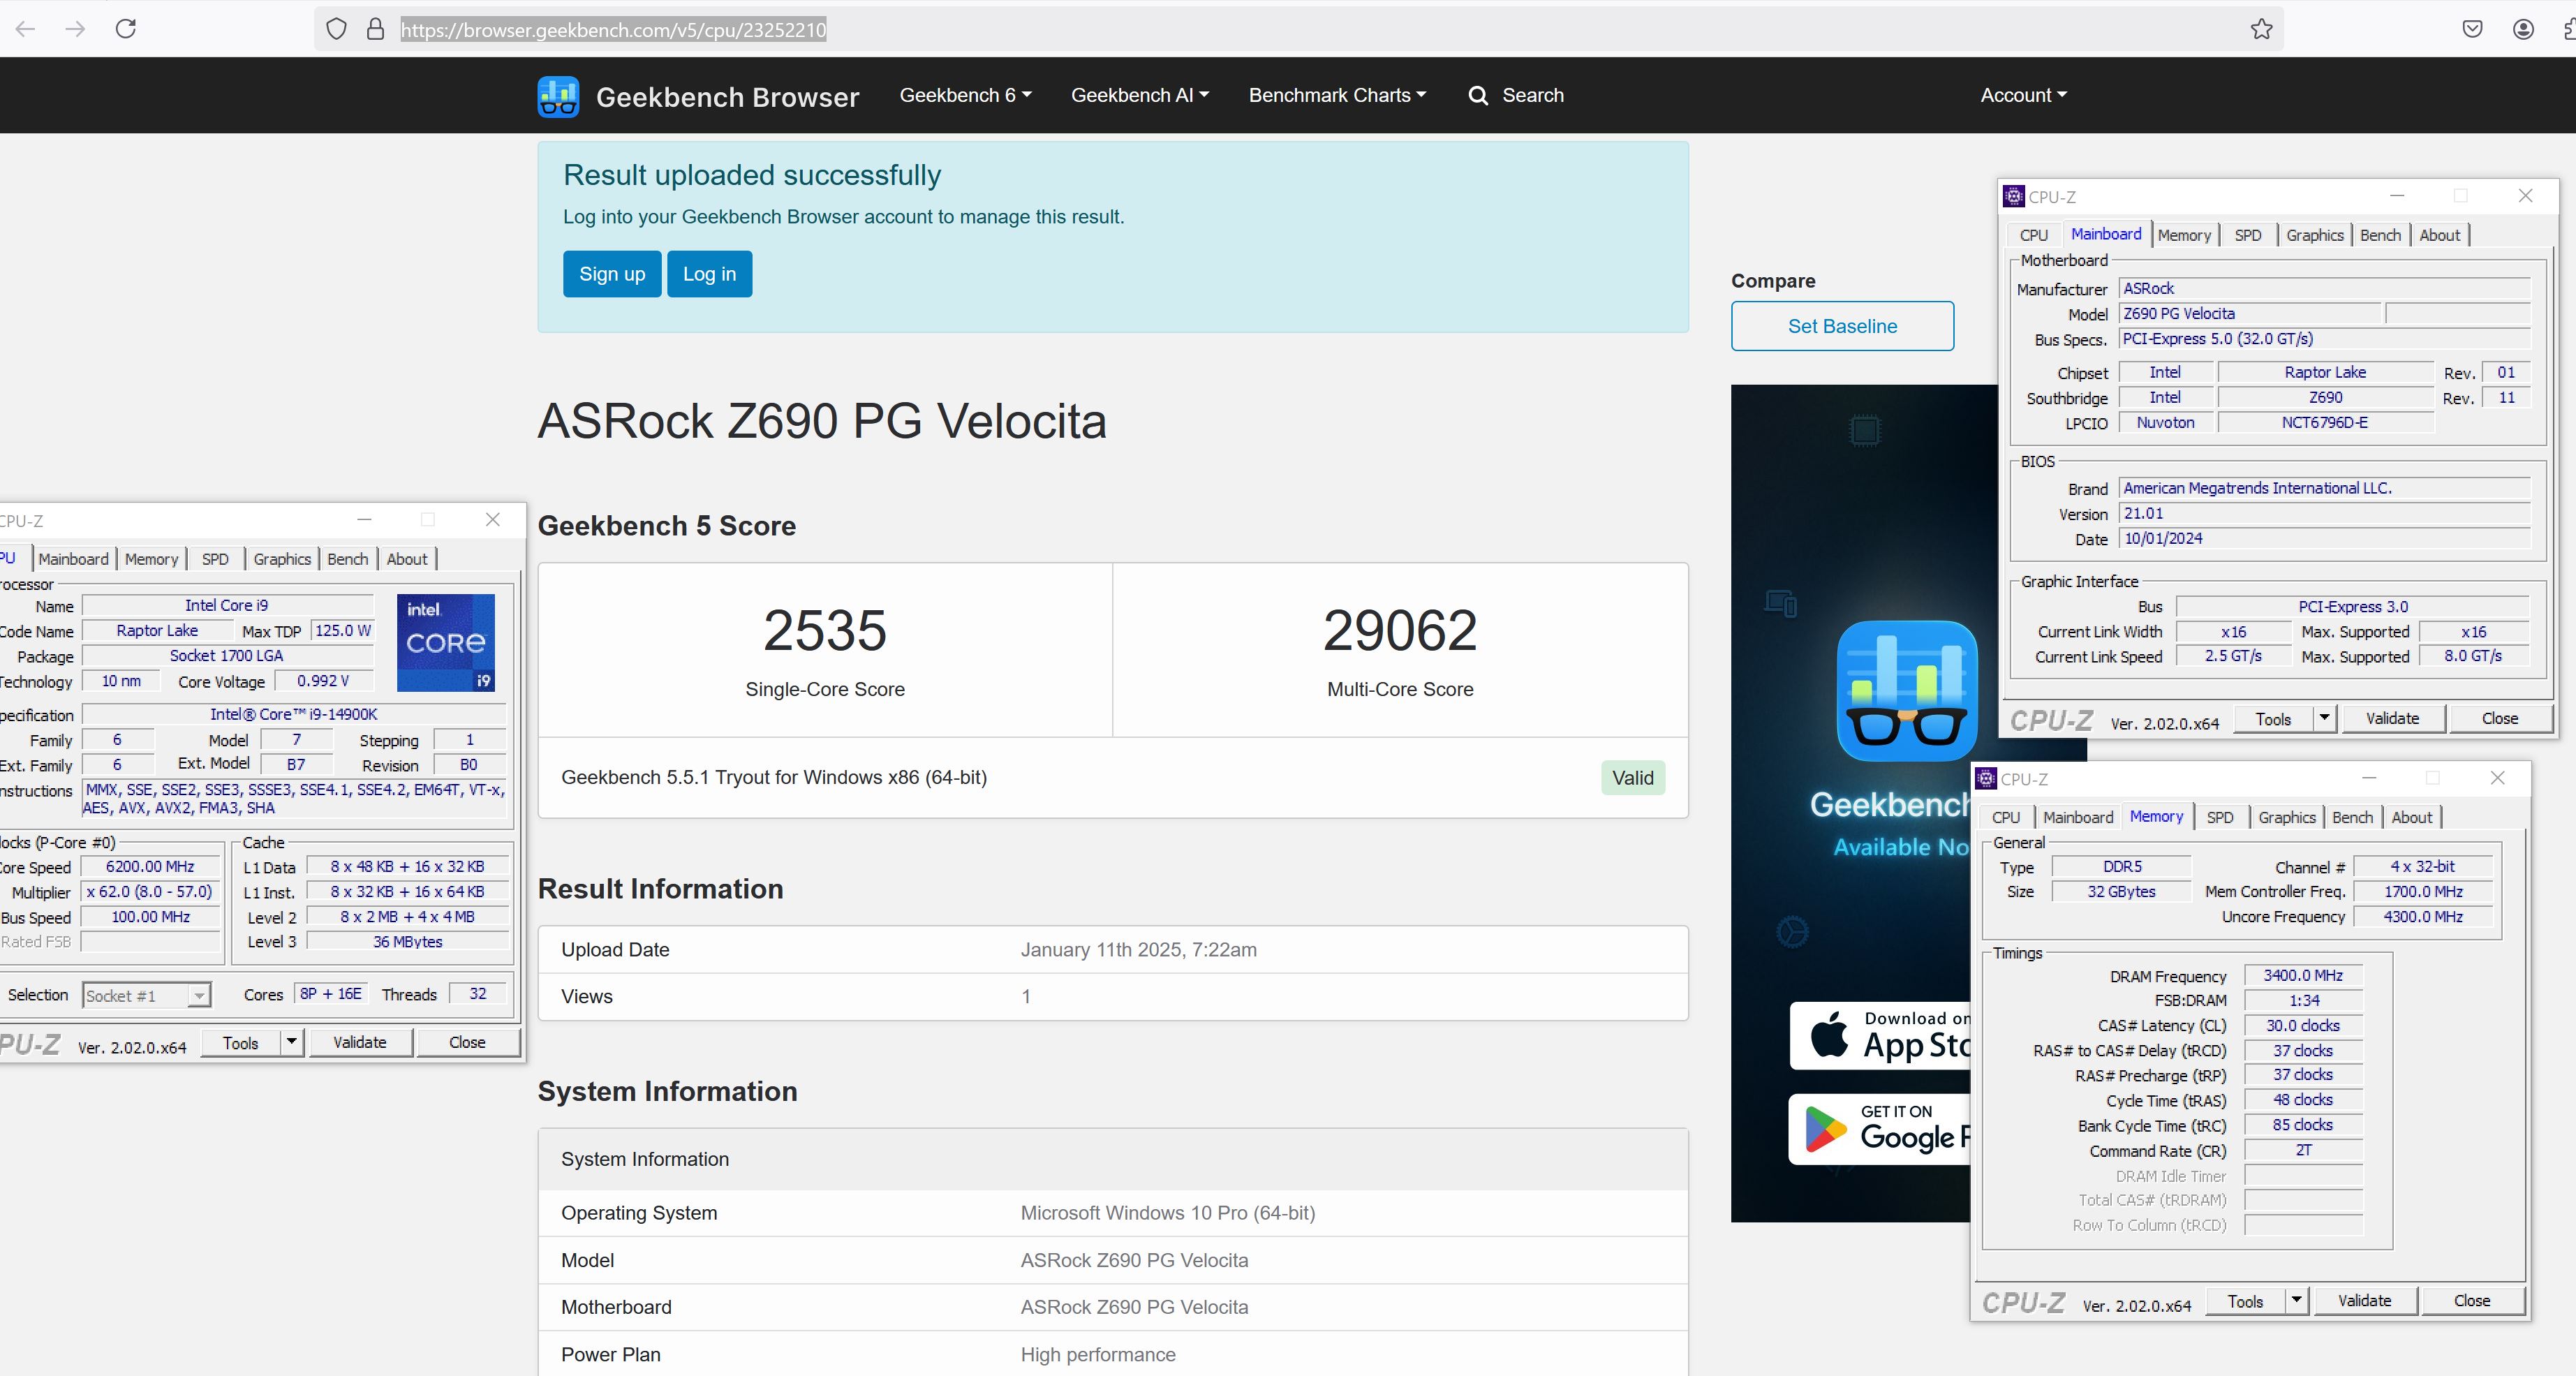This screenshot has height=1376, width=2576.
Task: Click the Sign up button
Action: click(612, 274)
